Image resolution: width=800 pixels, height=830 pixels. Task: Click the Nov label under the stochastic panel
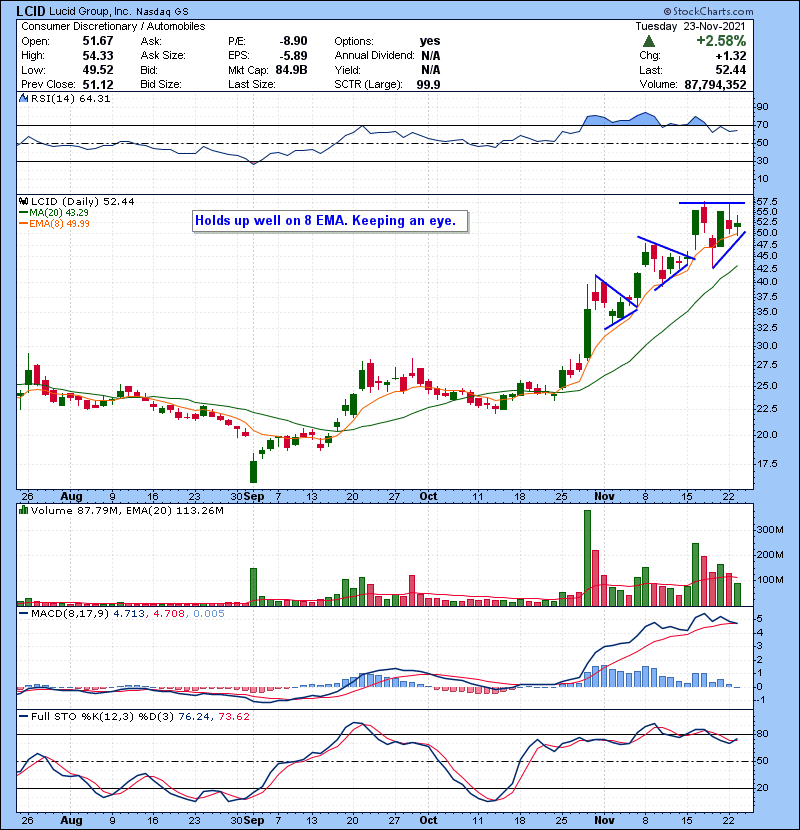pos(604,820)
